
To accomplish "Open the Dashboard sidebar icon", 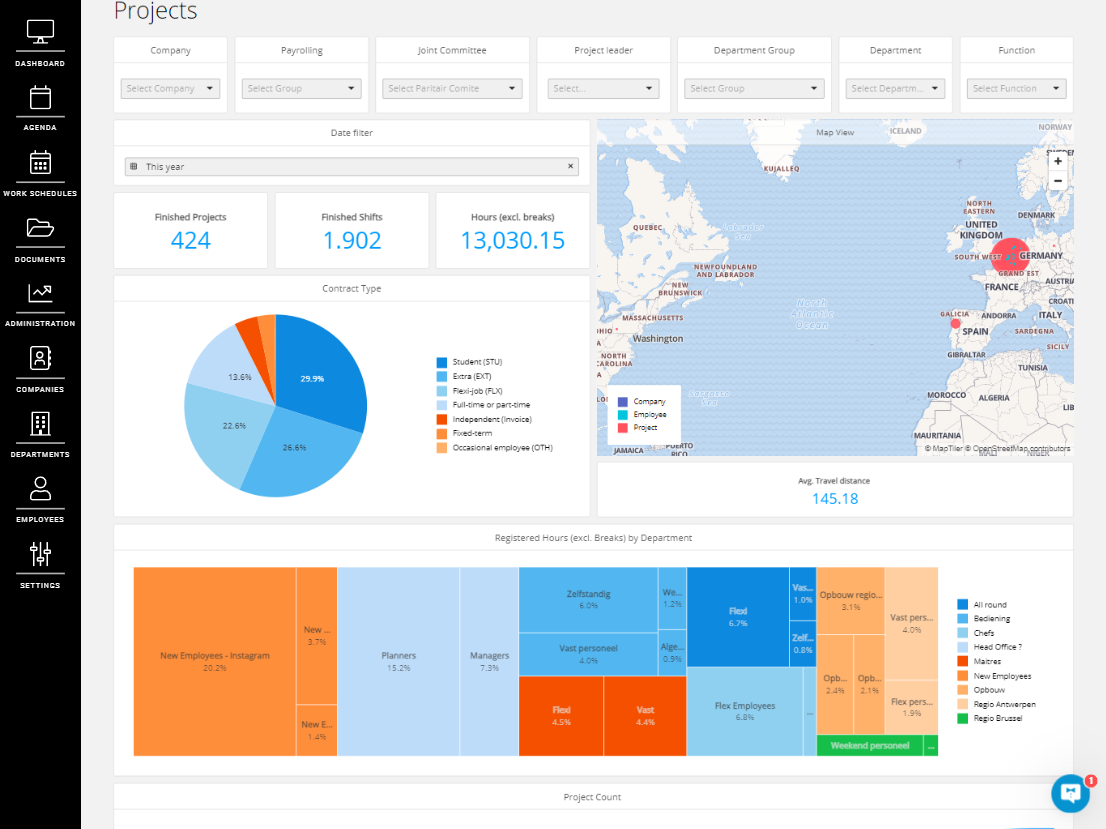I will [40, 32].
